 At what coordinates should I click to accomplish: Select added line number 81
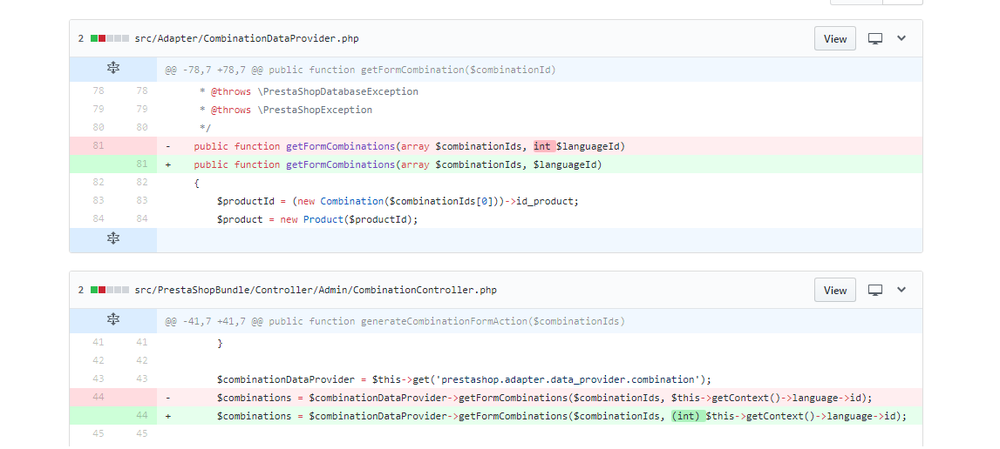(x=142, y=165)
